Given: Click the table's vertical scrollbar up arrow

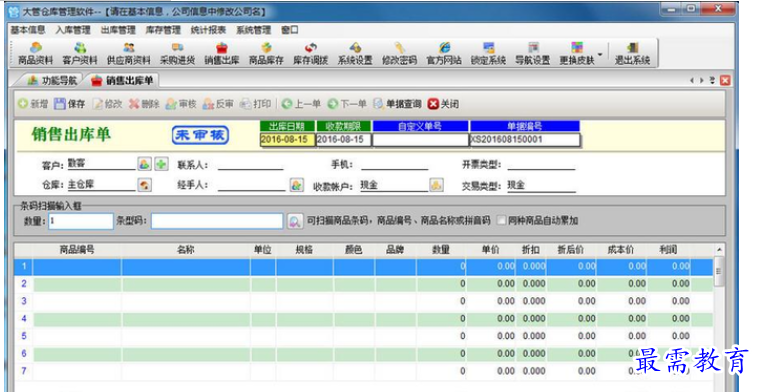Looking at the screenshot, I should click(x=719, y=250).
